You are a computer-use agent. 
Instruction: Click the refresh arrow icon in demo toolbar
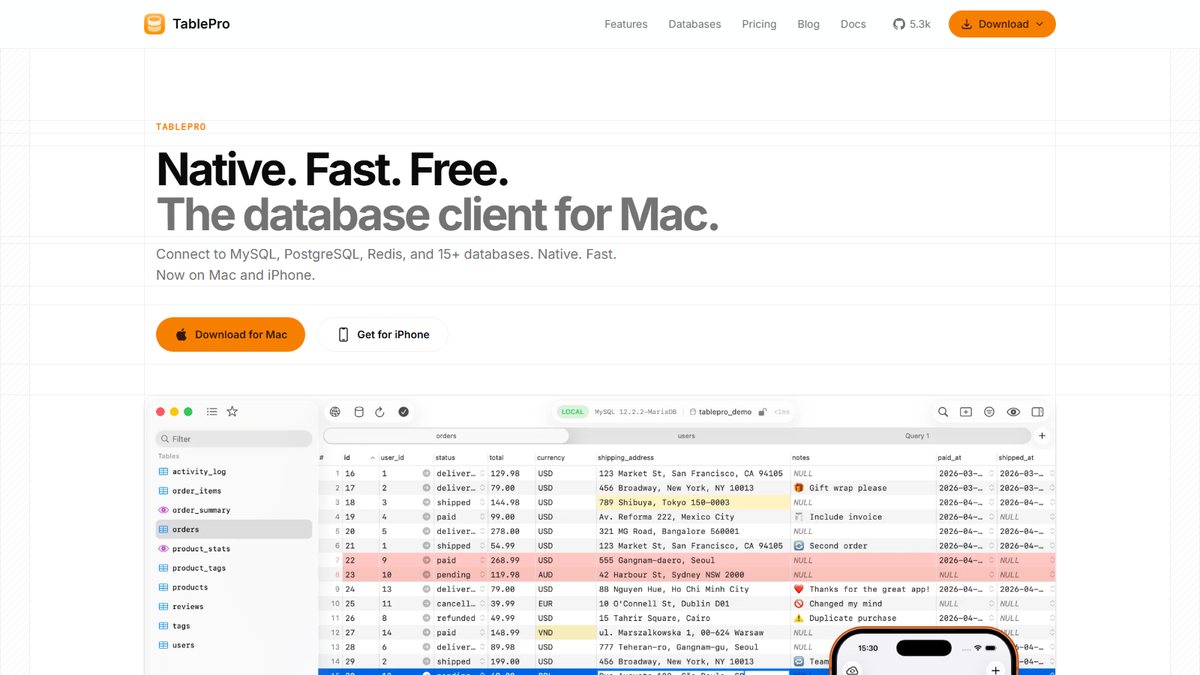point(380,411)
